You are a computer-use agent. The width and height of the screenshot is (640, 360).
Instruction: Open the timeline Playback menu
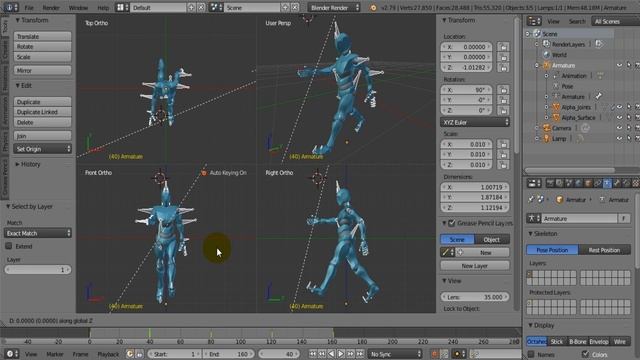(108, 354)
